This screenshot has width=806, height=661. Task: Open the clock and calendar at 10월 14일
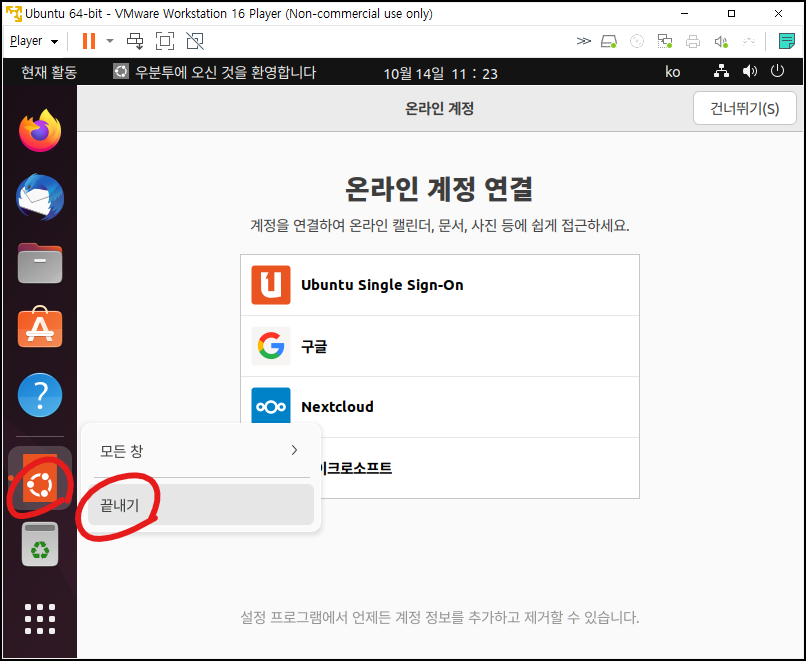click(x=441, y=74)
